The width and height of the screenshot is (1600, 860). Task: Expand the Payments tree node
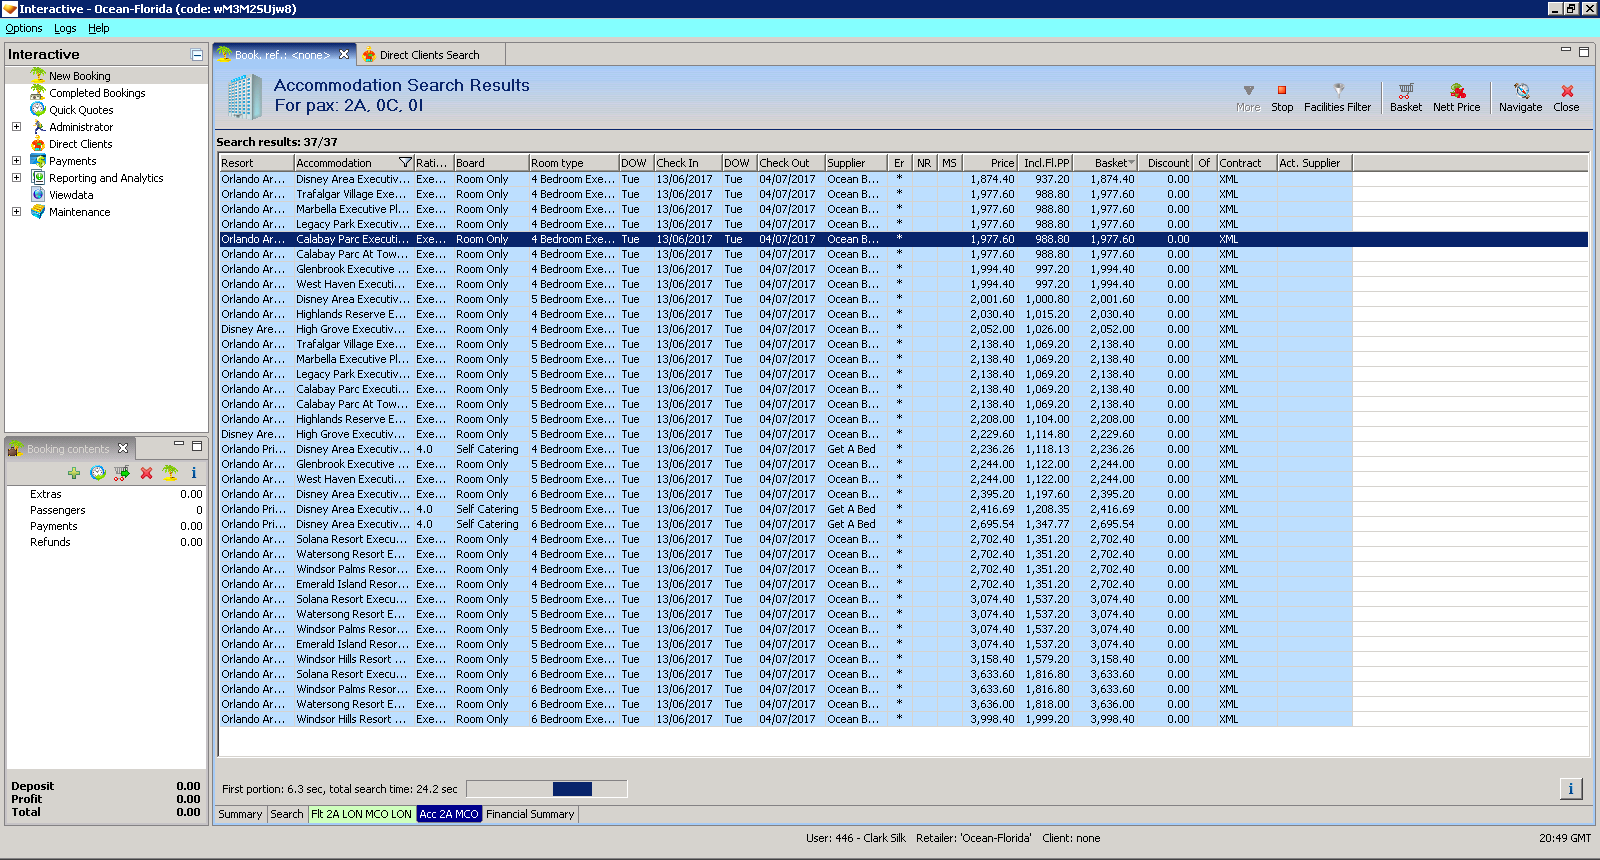[16, 161]
